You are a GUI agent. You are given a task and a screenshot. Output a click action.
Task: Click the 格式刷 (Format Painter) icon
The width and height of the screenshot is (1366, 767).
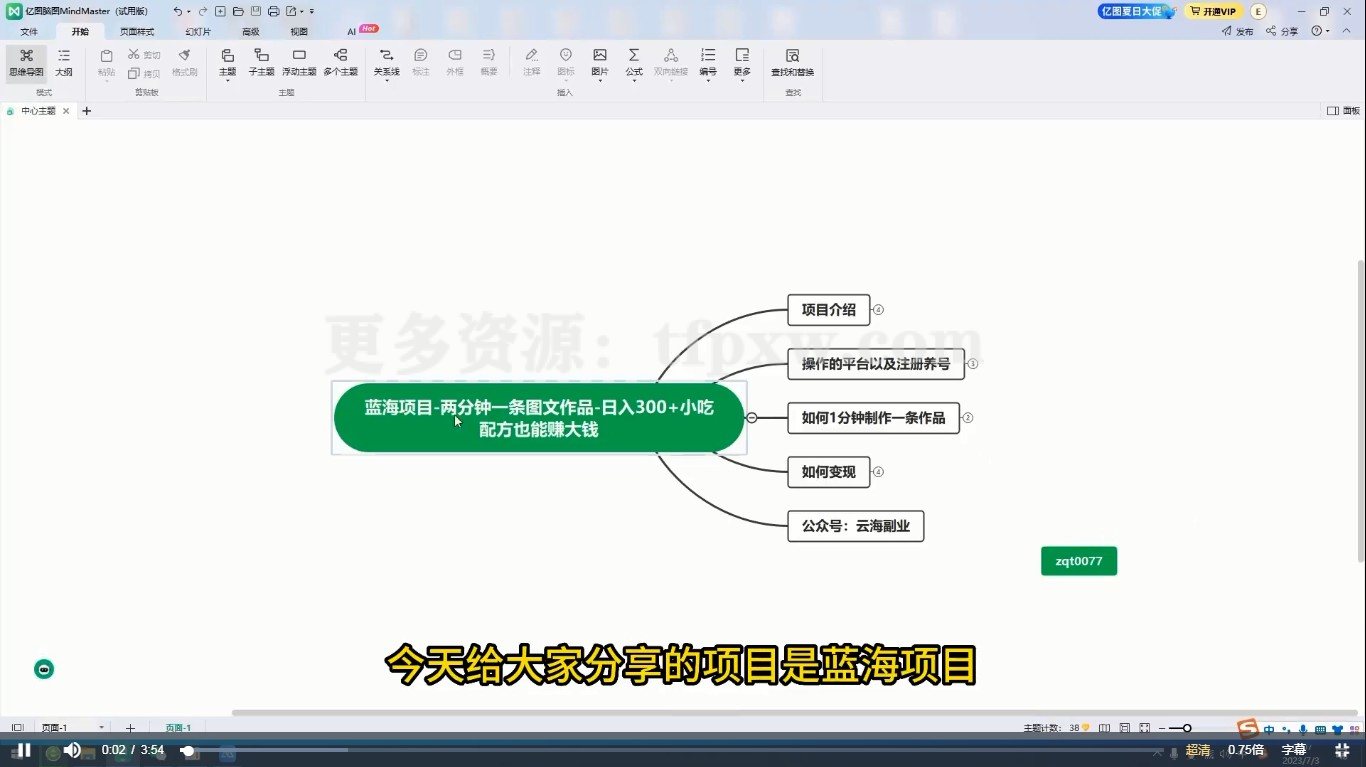[x=184, y=60]
